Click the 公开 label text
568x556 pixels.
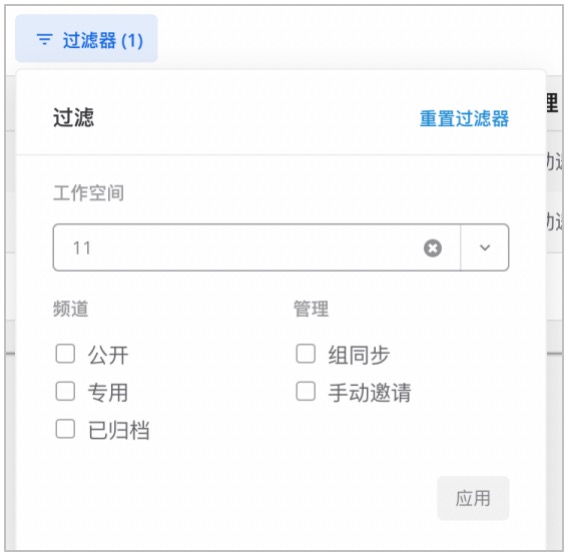(108, 355)
